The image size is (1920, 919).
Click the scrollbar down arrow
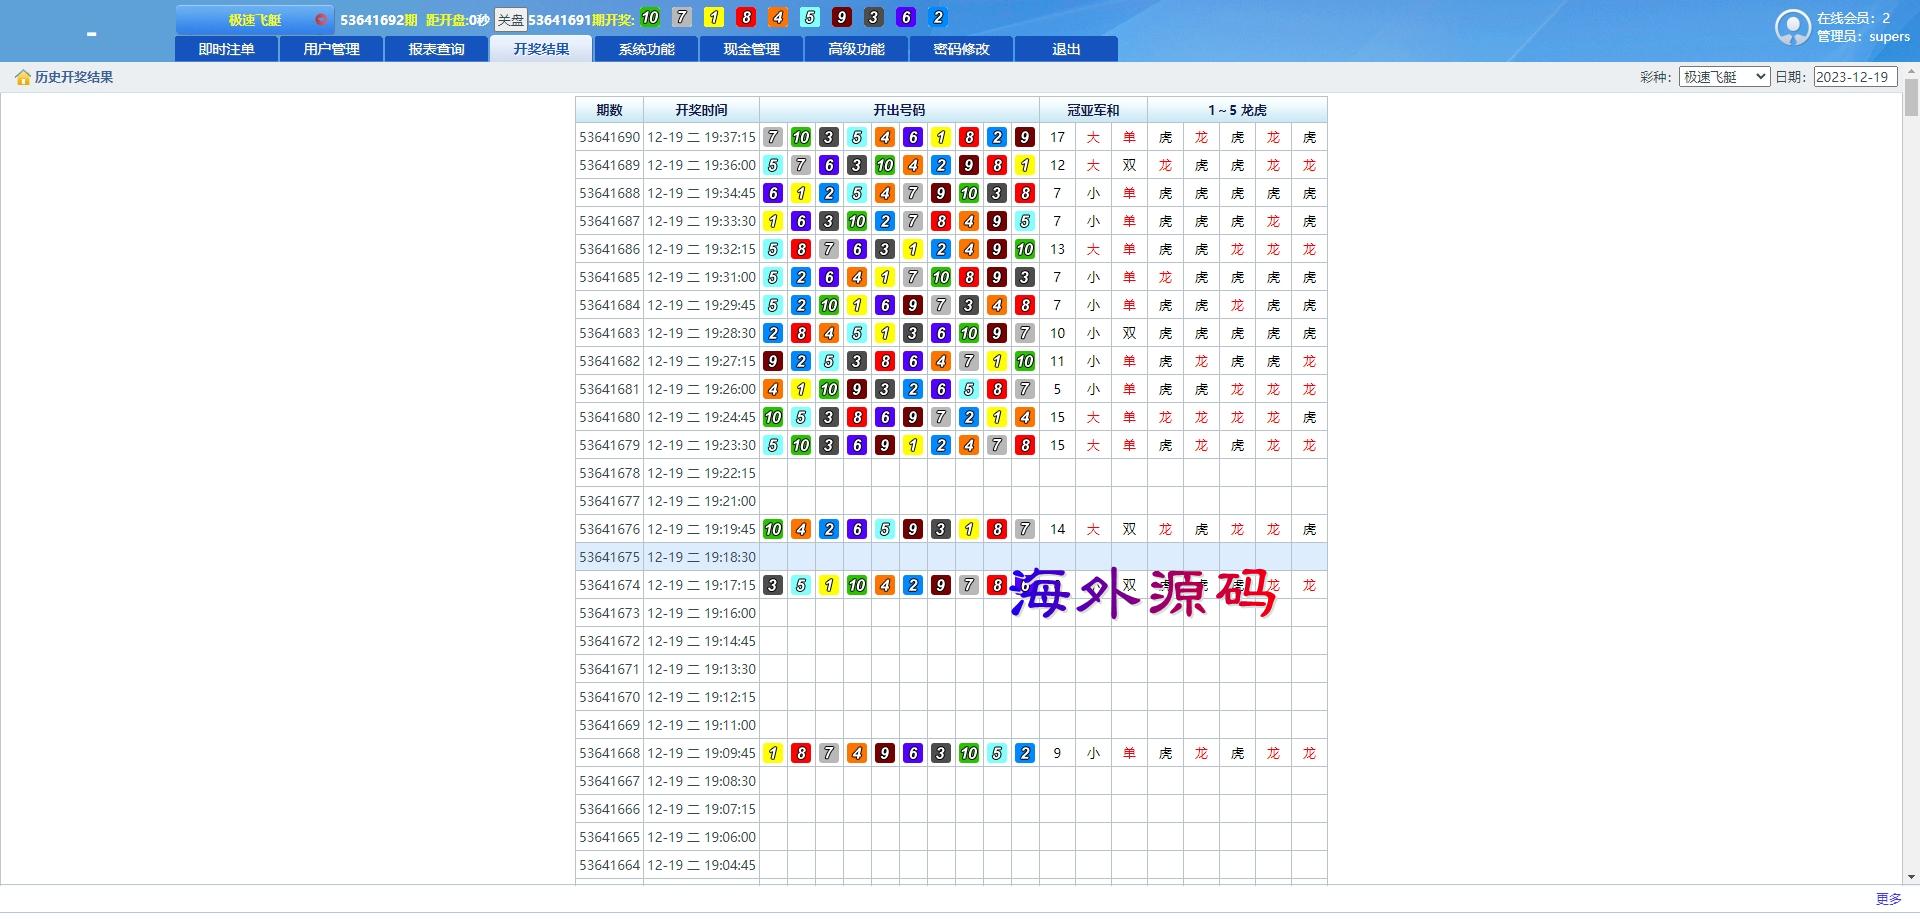coord(1911,877)
